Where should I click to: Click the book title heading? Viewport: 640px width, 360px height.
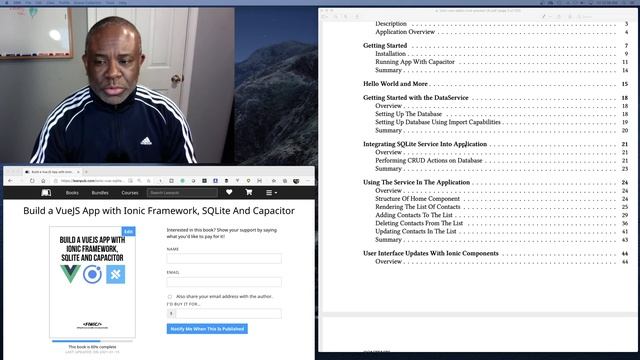(x=159, y=211)
